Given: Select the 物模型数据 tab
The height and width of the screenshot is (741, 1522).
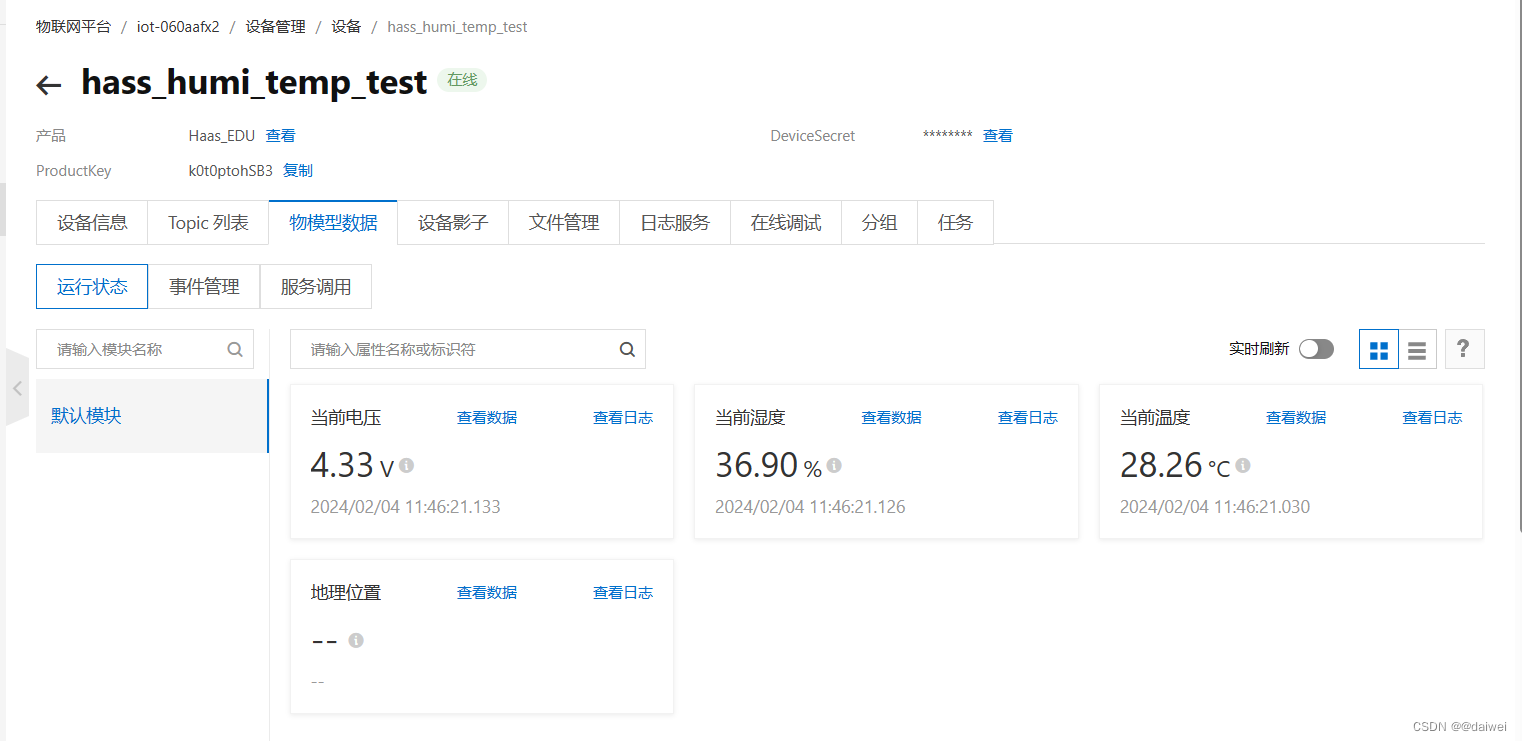Looking at the screenshot, I should point(333,223).
